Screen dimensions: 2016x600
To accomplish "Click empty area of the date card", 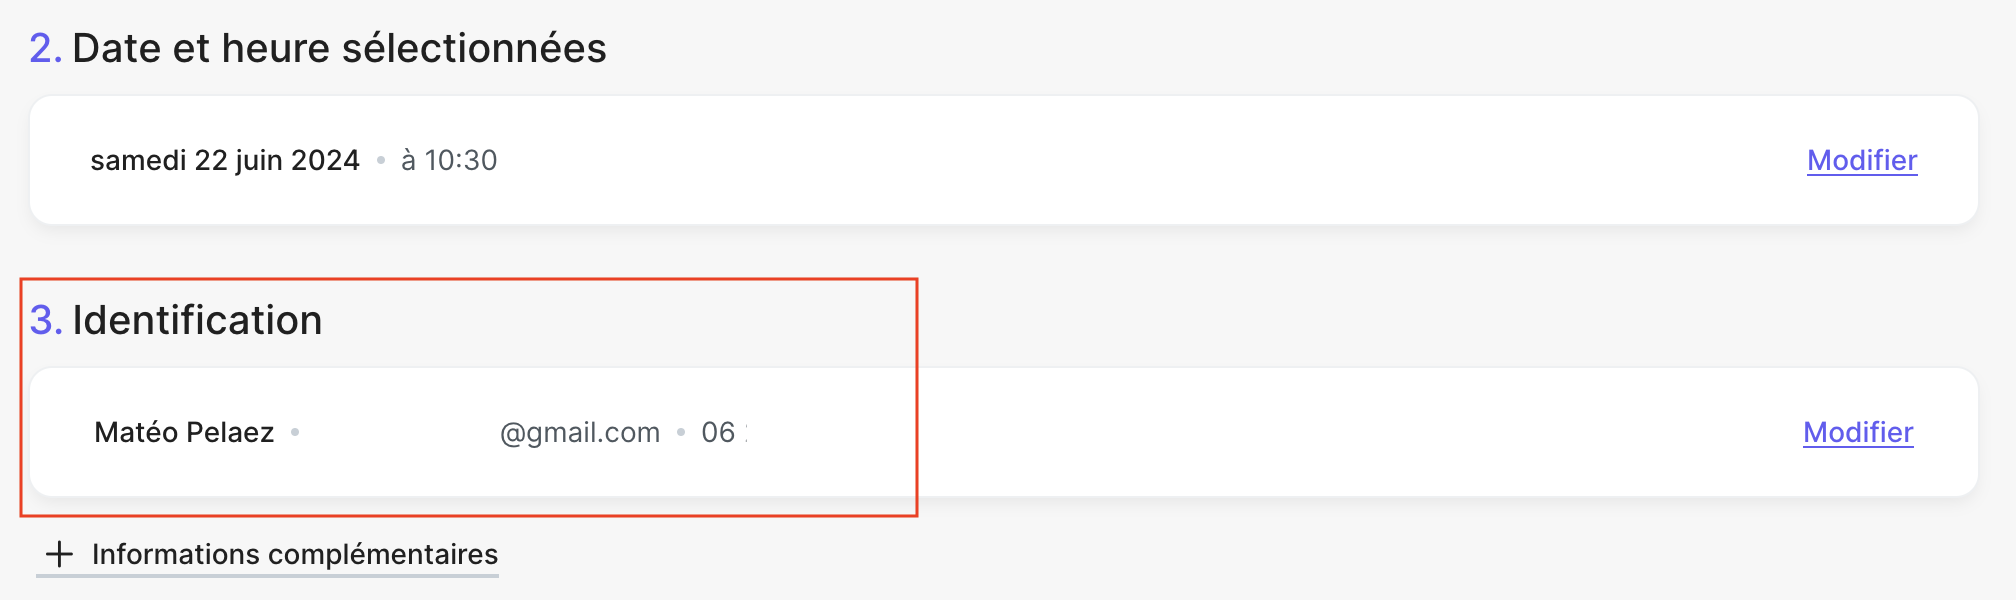I will coord(1100,160).
